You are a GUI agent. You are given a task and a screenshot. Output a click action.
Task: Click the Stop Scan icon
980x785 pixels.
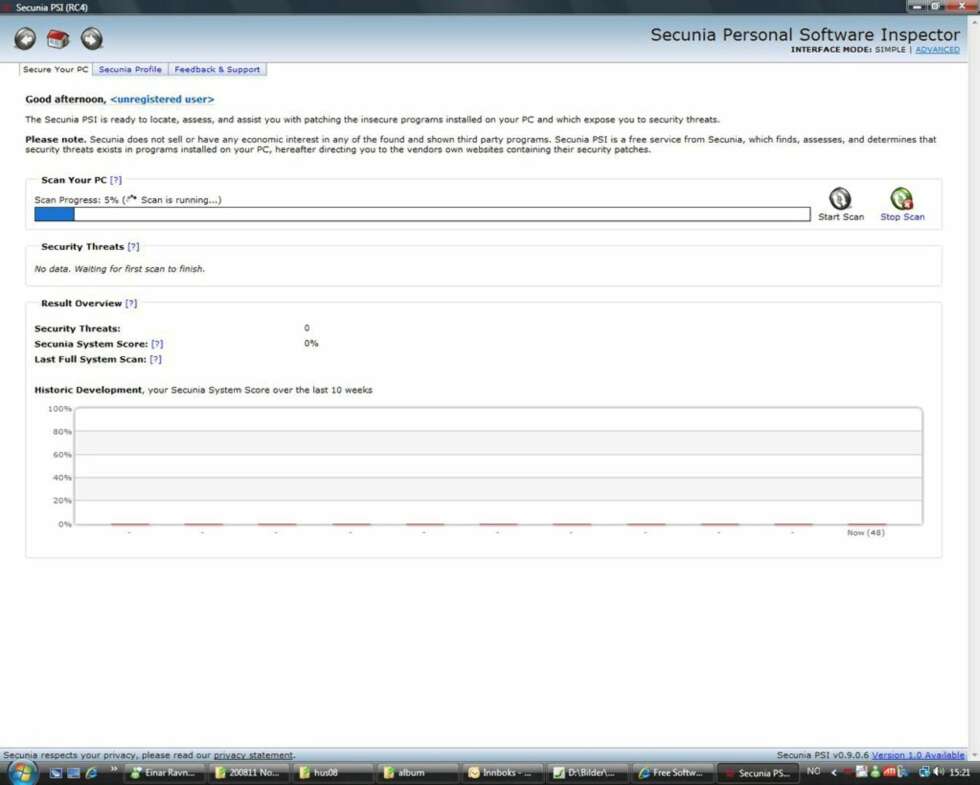click(x=901, y=199)
